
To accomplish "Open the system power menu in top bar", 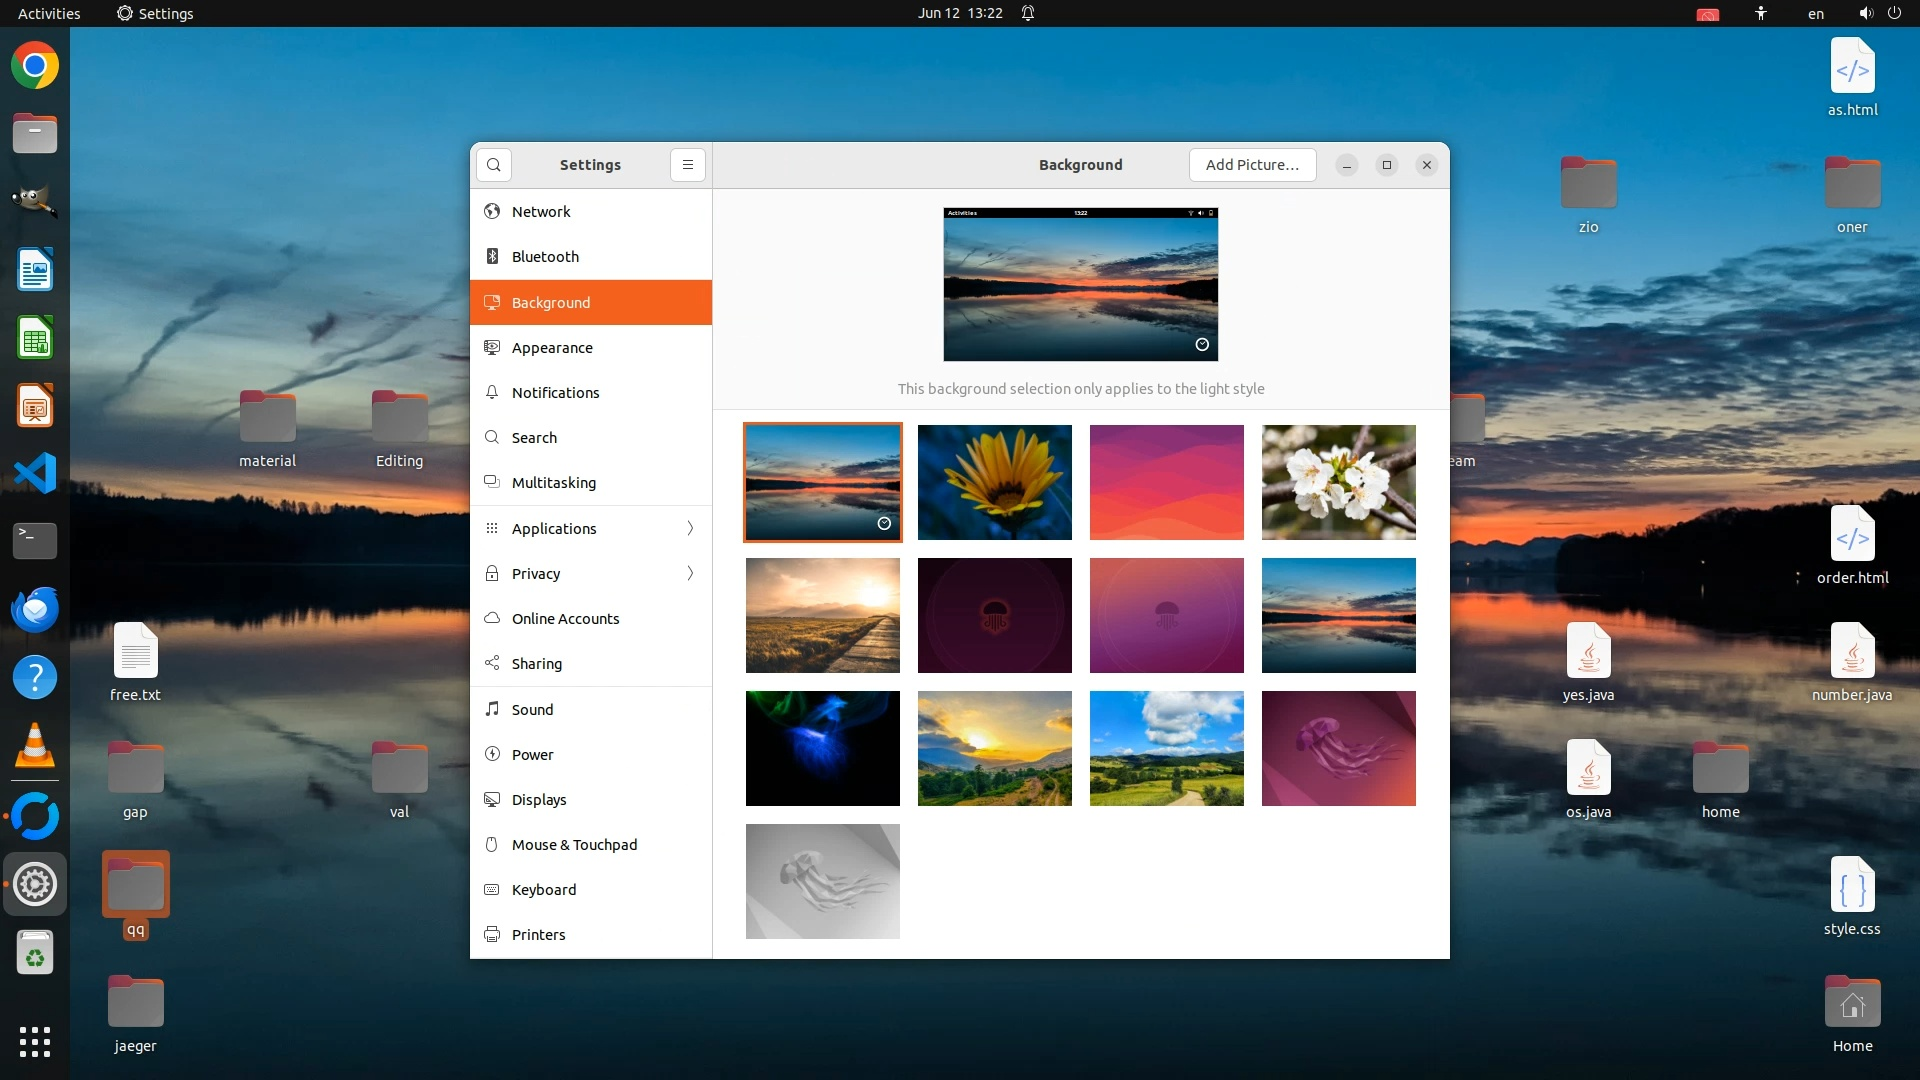I will (x=1894, y=14).
